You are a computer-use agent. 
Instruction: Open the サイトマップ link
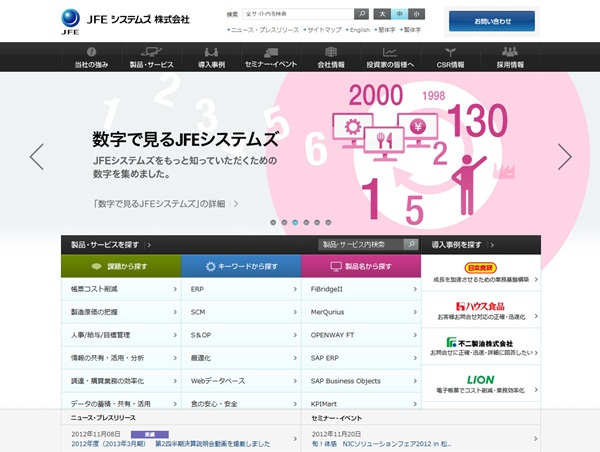pyautogui.click(x=322, y=30)
